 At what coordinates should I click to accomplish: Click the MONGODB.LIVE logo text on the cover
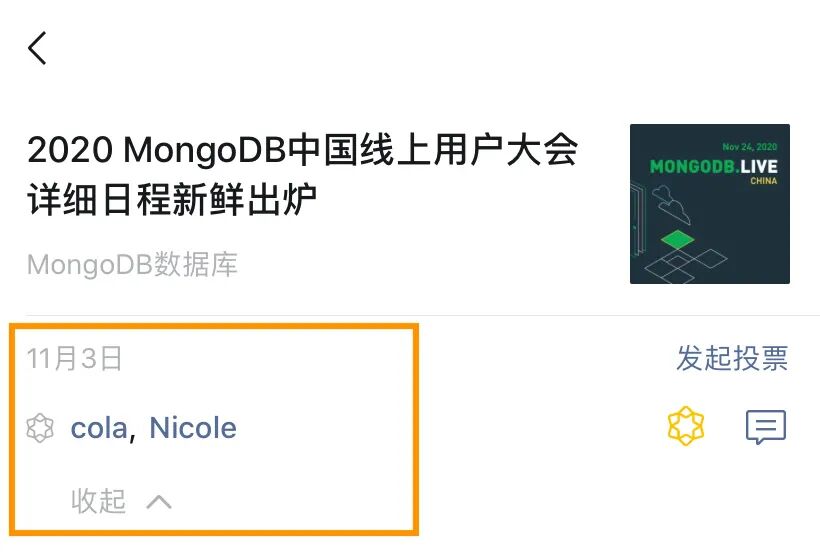pyautogui.click(x=714, y=167)
